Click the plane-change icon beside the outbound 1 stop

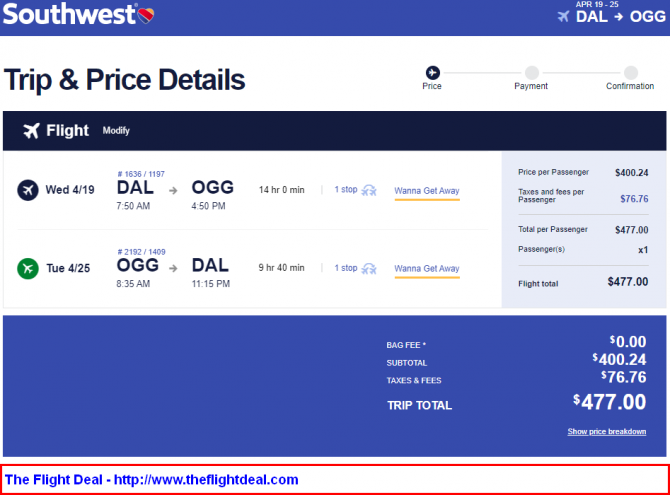369,190
